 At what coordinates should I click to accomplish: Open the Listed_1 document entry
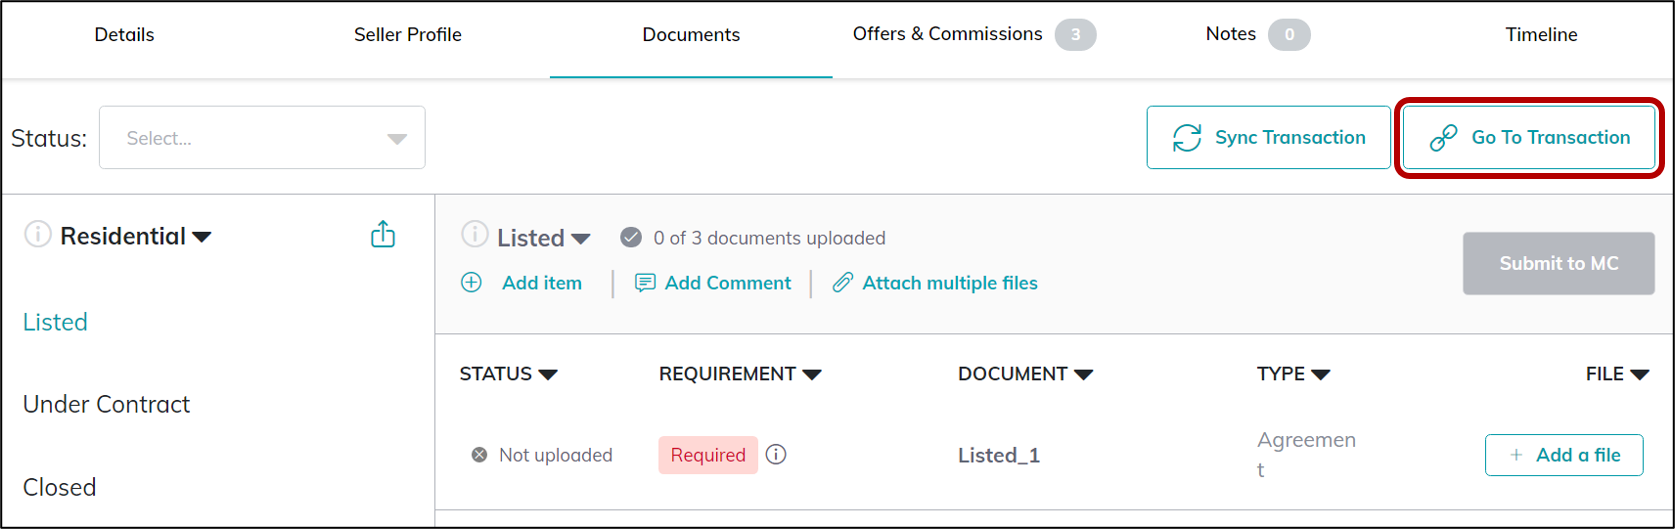(x=999, y=455)
